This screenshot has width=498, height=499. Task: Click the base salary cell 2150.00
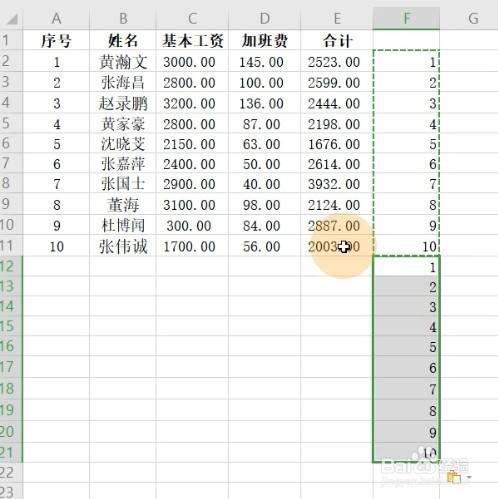coord(192,144)
